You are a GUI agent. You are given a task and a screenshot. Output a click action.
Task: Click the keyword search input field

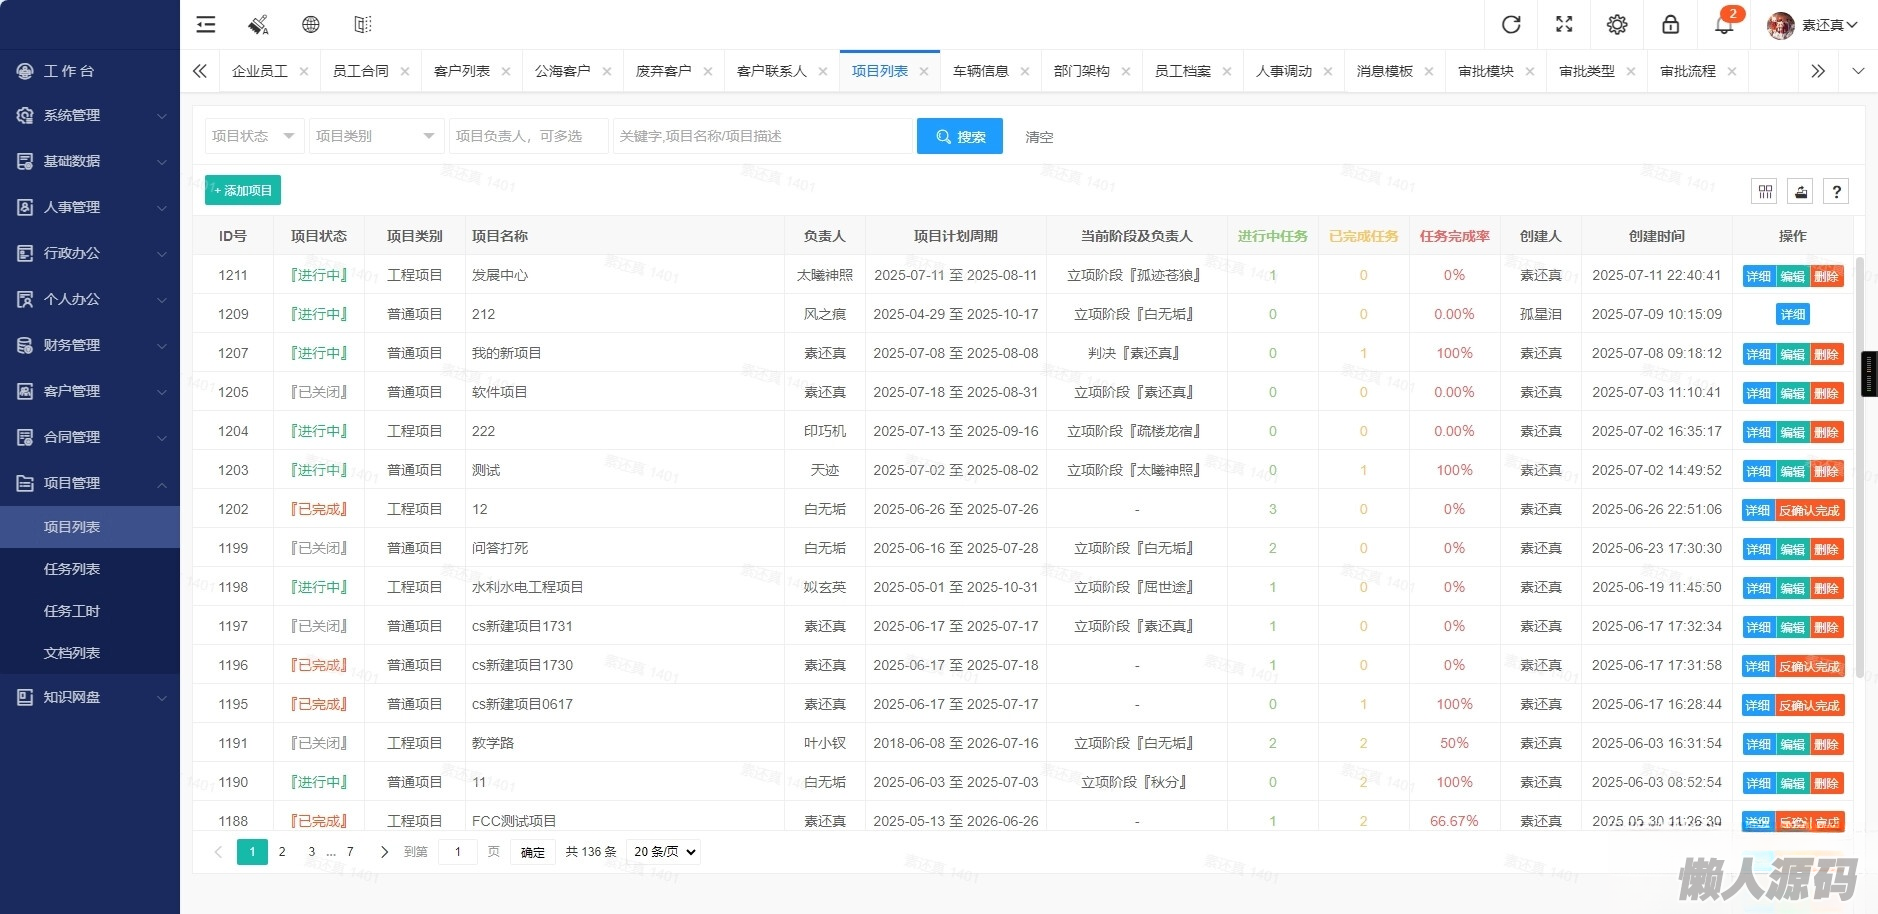[x=762, y=136]
